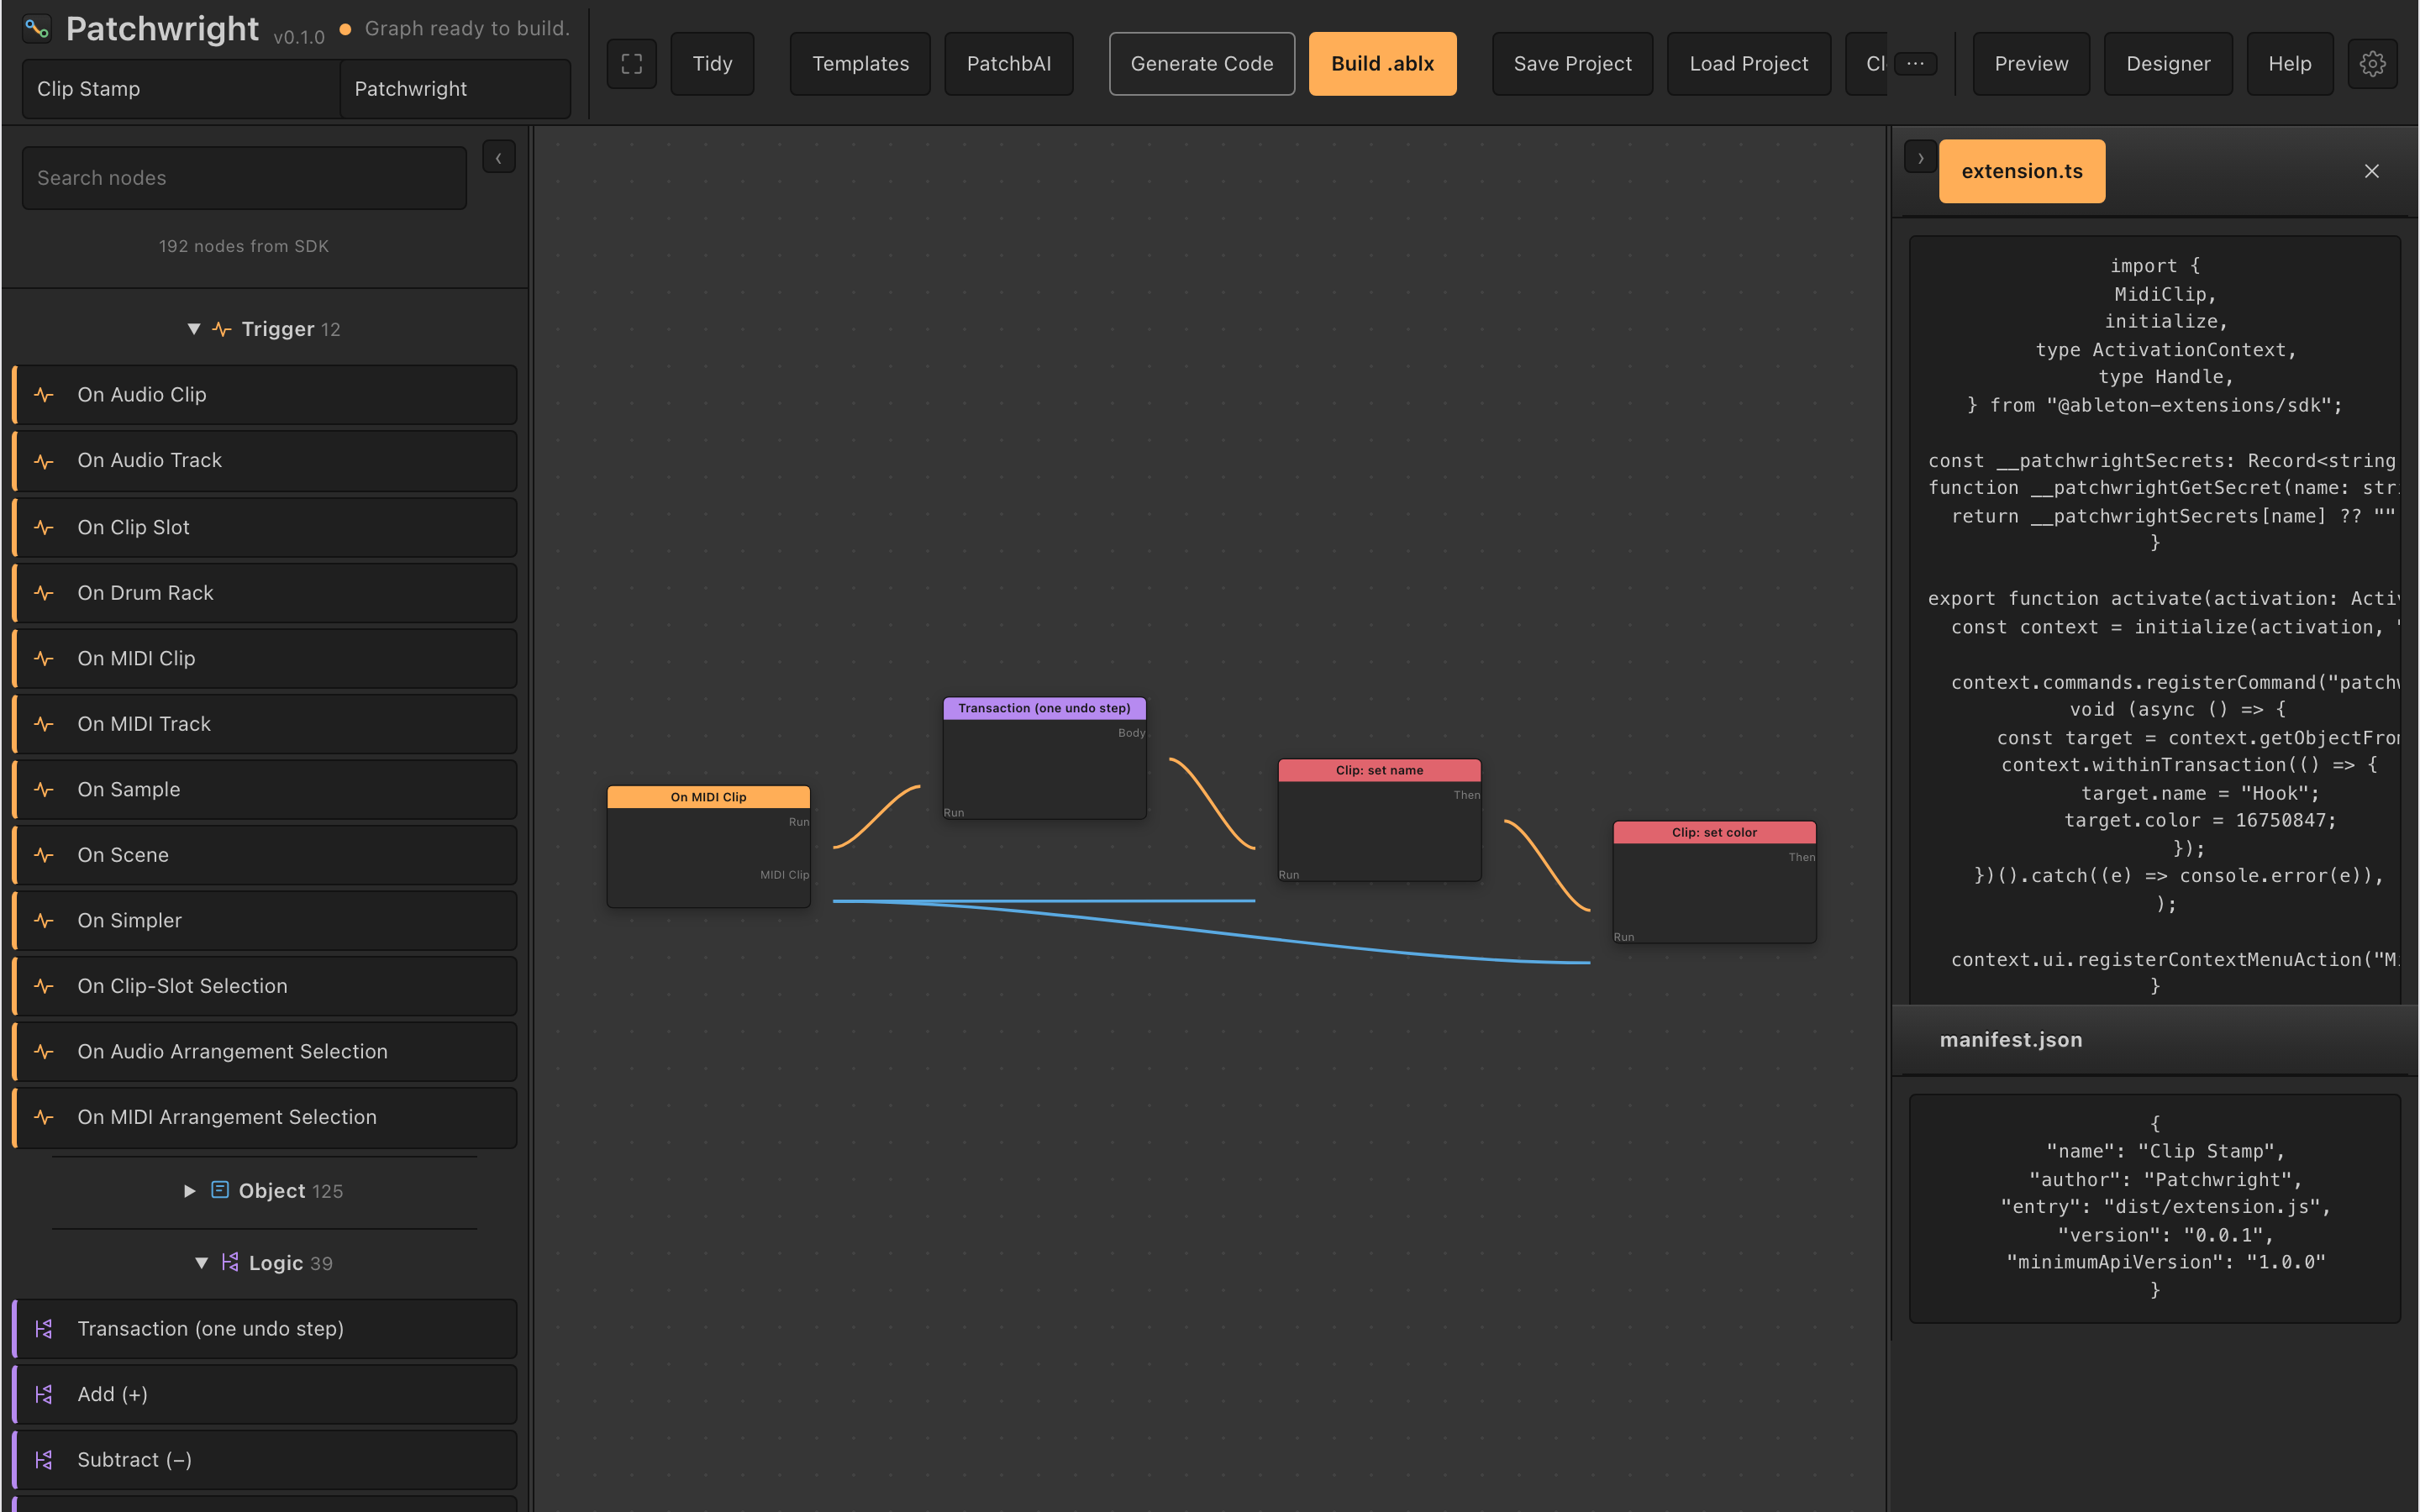2420x1512 pixels.
Task: Open the Preview view
Action: [2031, 64]
